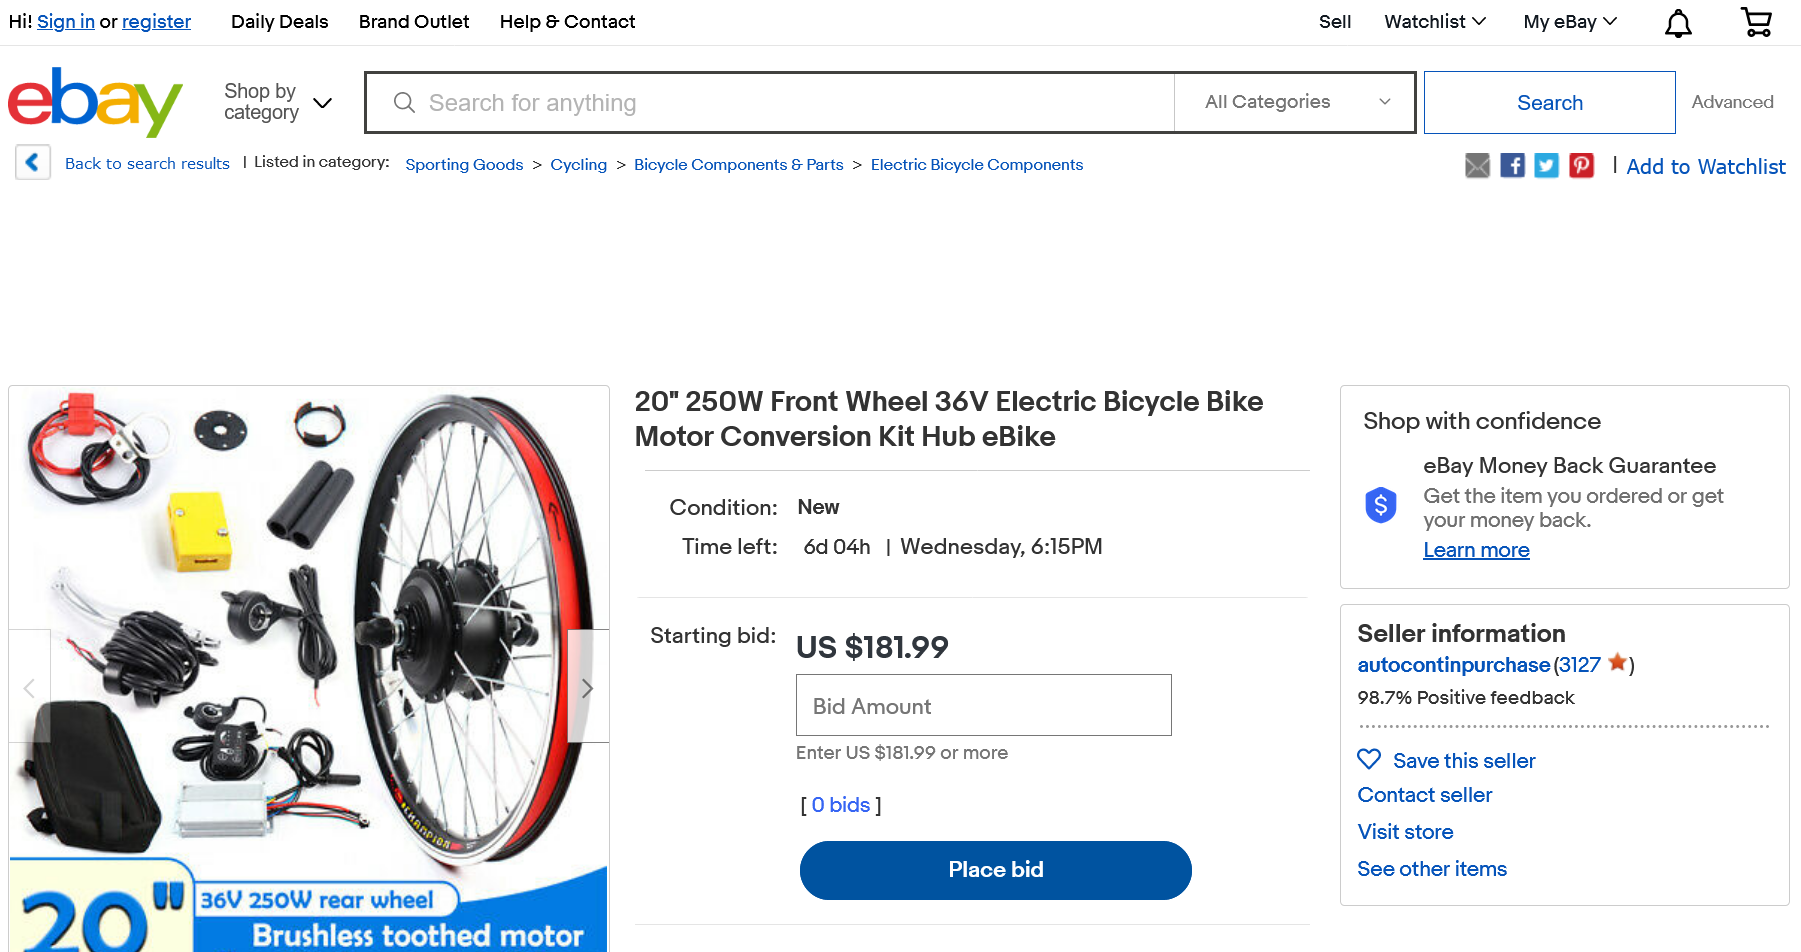The width and height of the screenshot is (1801, 952).
Task: Share listing on Pinterest
Action: [1581, 166]
